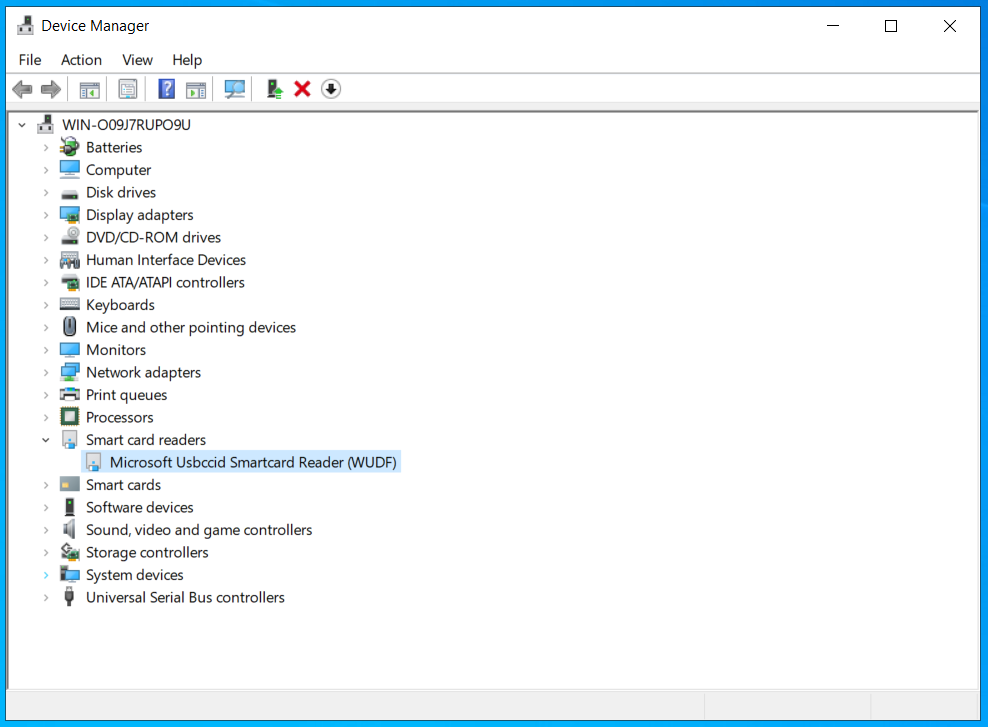Select the Monitors label
Screen dimensions: 988x727
[x=116, y=350]
